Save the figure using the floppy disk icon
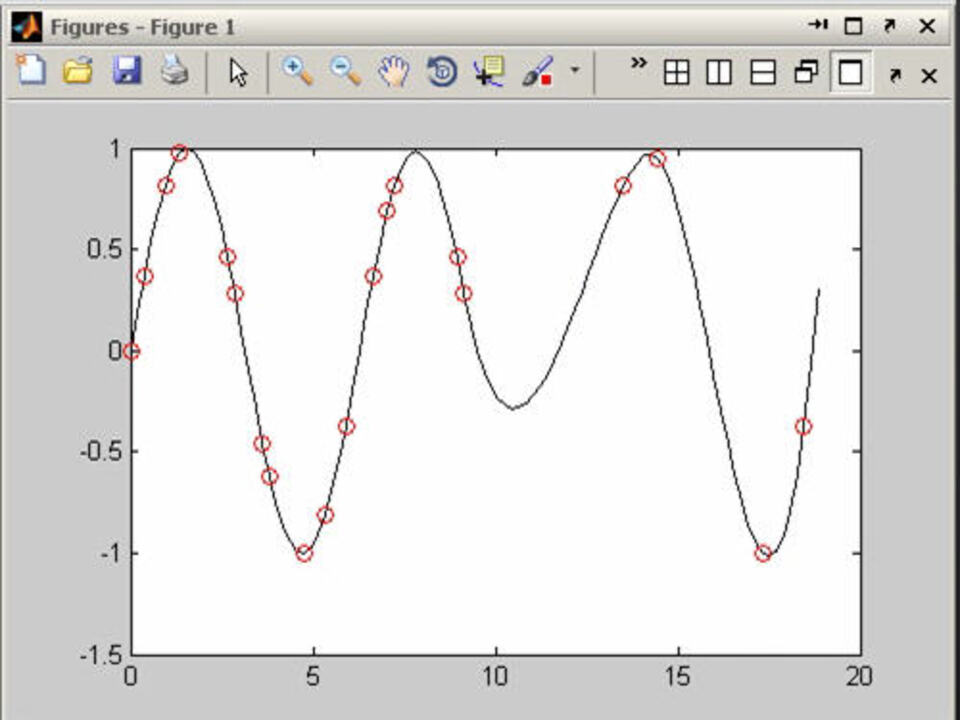 (127, 71)
